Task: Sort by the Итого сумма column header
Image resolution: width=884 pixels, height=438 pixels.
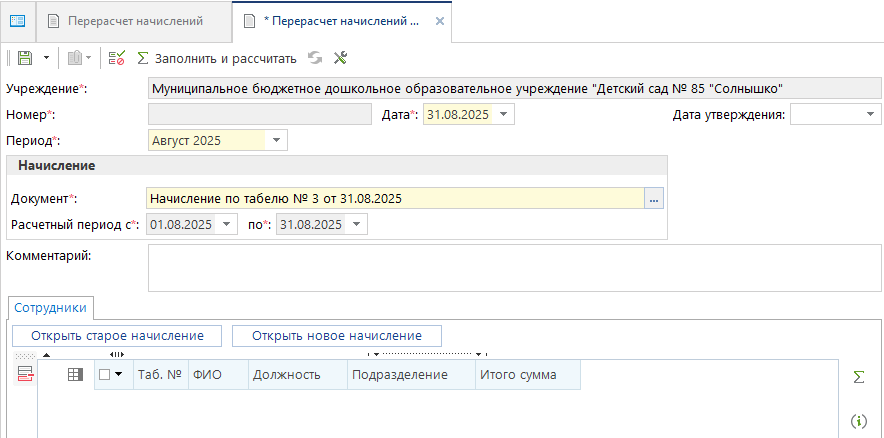Action: pyautogui.click(x=528, y=375)
